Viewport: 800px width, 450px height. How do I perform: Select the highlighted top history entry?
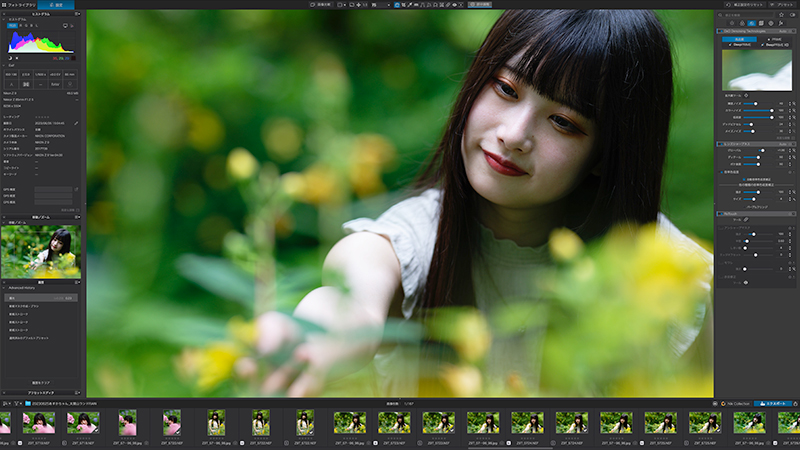[41, 298]
